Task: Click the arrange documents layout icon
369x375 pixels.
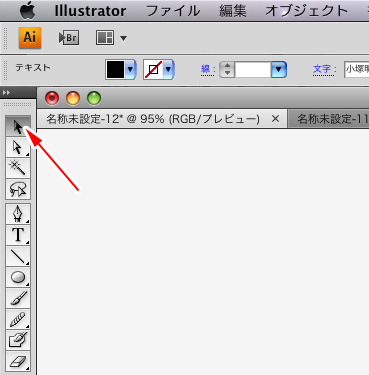Action: [105, 38]
